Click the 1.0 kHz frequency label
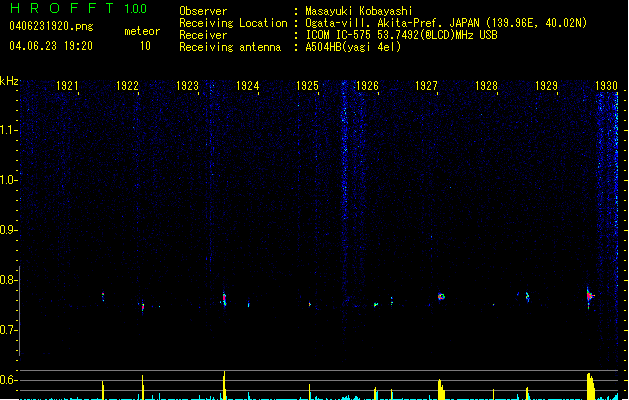 pos(8,180)
